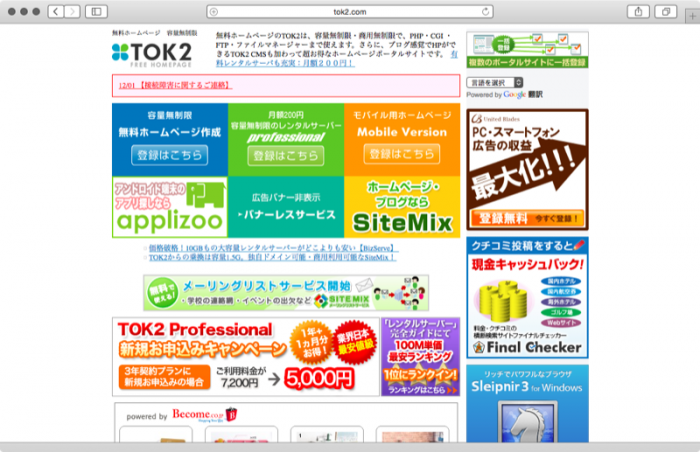
Task: Click the plus icon inside the address bar
Action: click(214, 12)
